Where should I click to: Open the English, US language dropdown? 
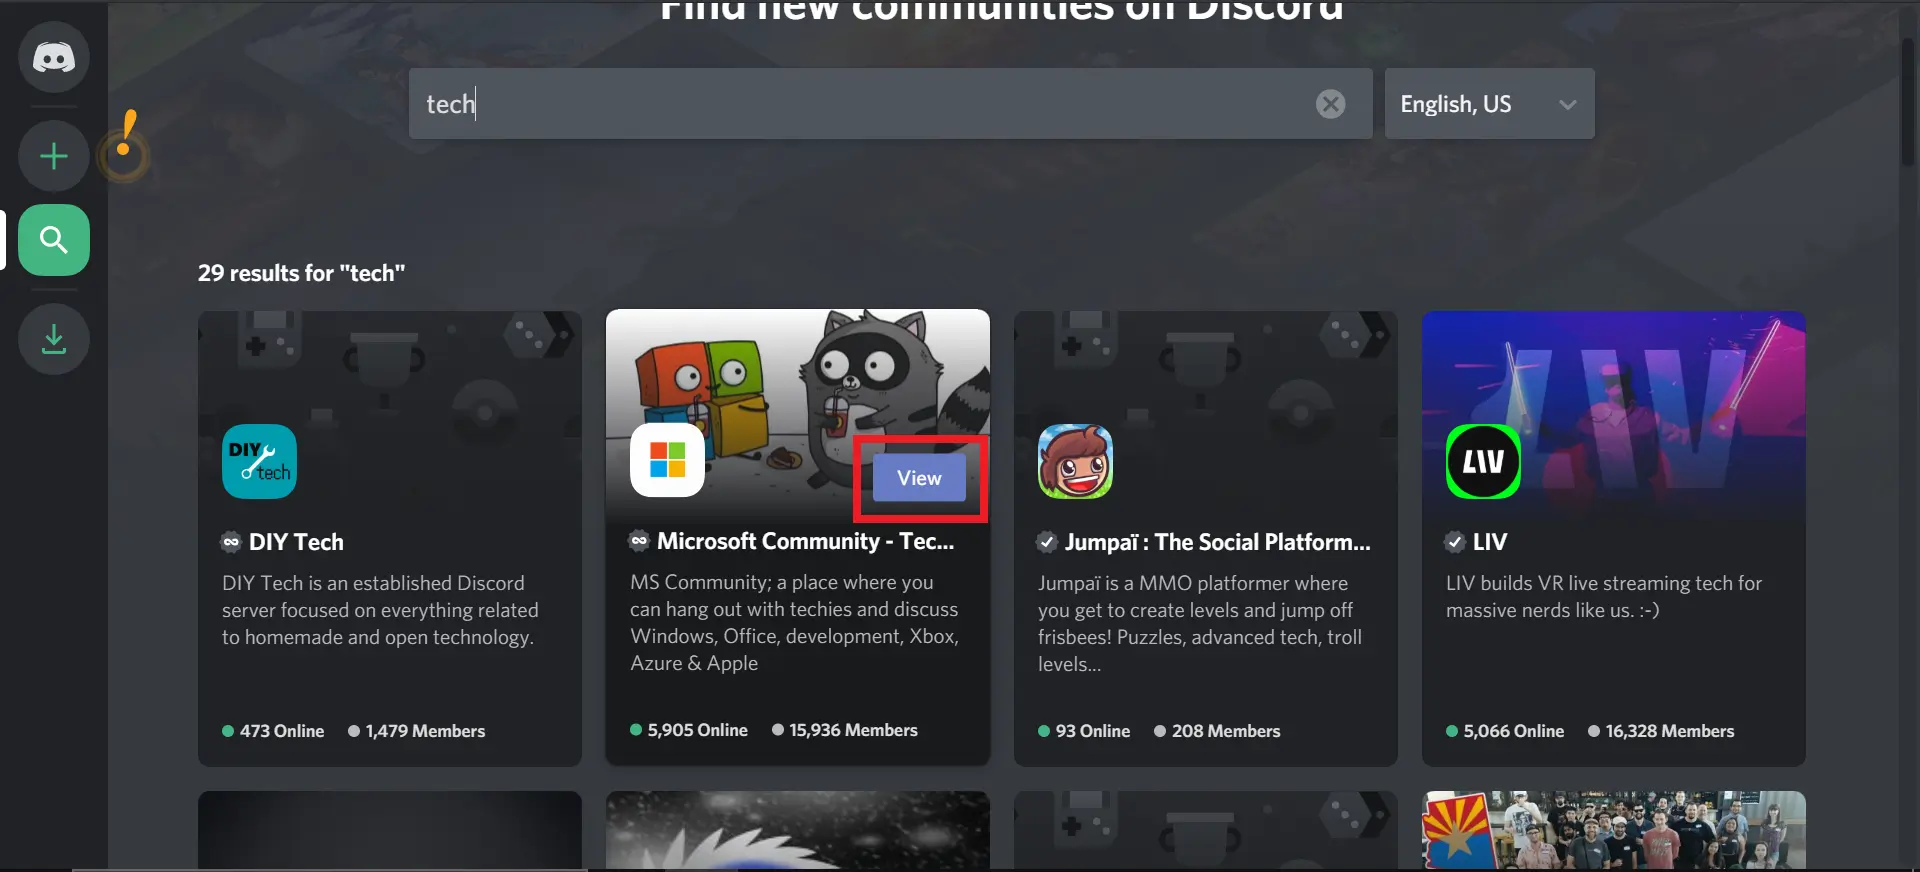click(1489, 104)
